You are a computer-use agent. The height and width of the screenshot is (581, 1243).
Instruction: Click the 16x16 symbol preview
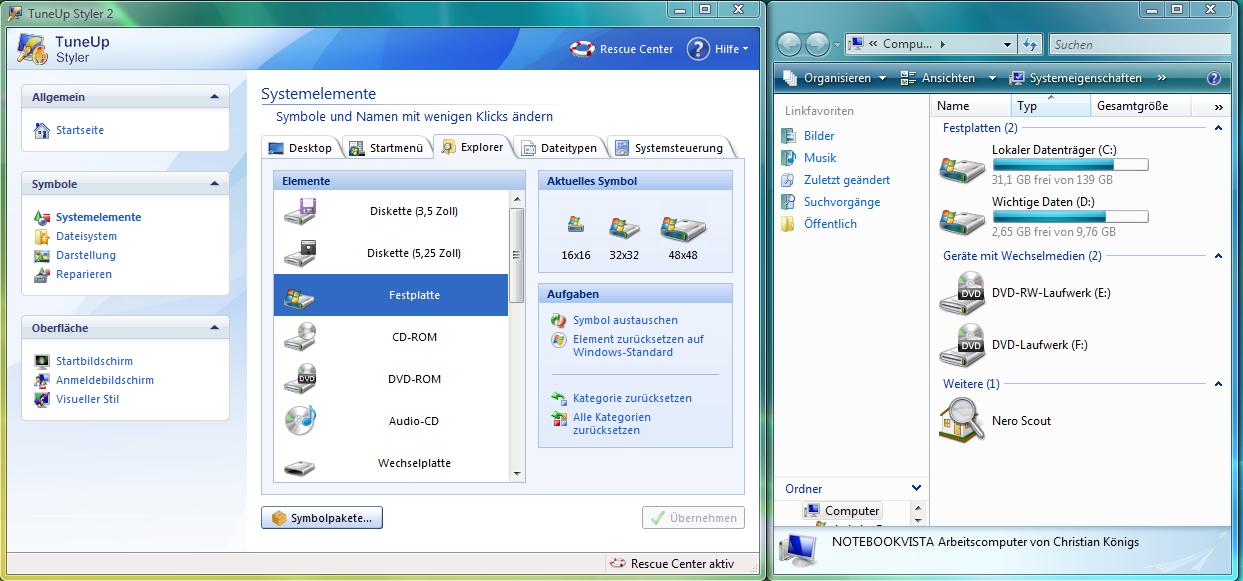pos(575,224)
